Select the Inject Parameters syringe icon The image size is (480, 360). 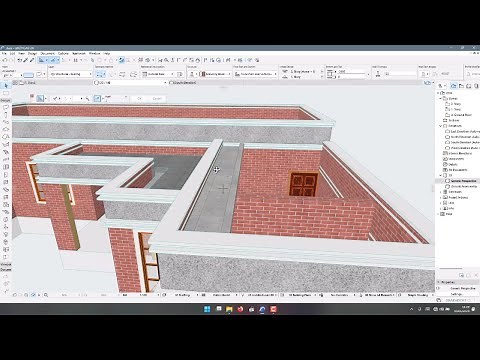[x=32, y=60]
